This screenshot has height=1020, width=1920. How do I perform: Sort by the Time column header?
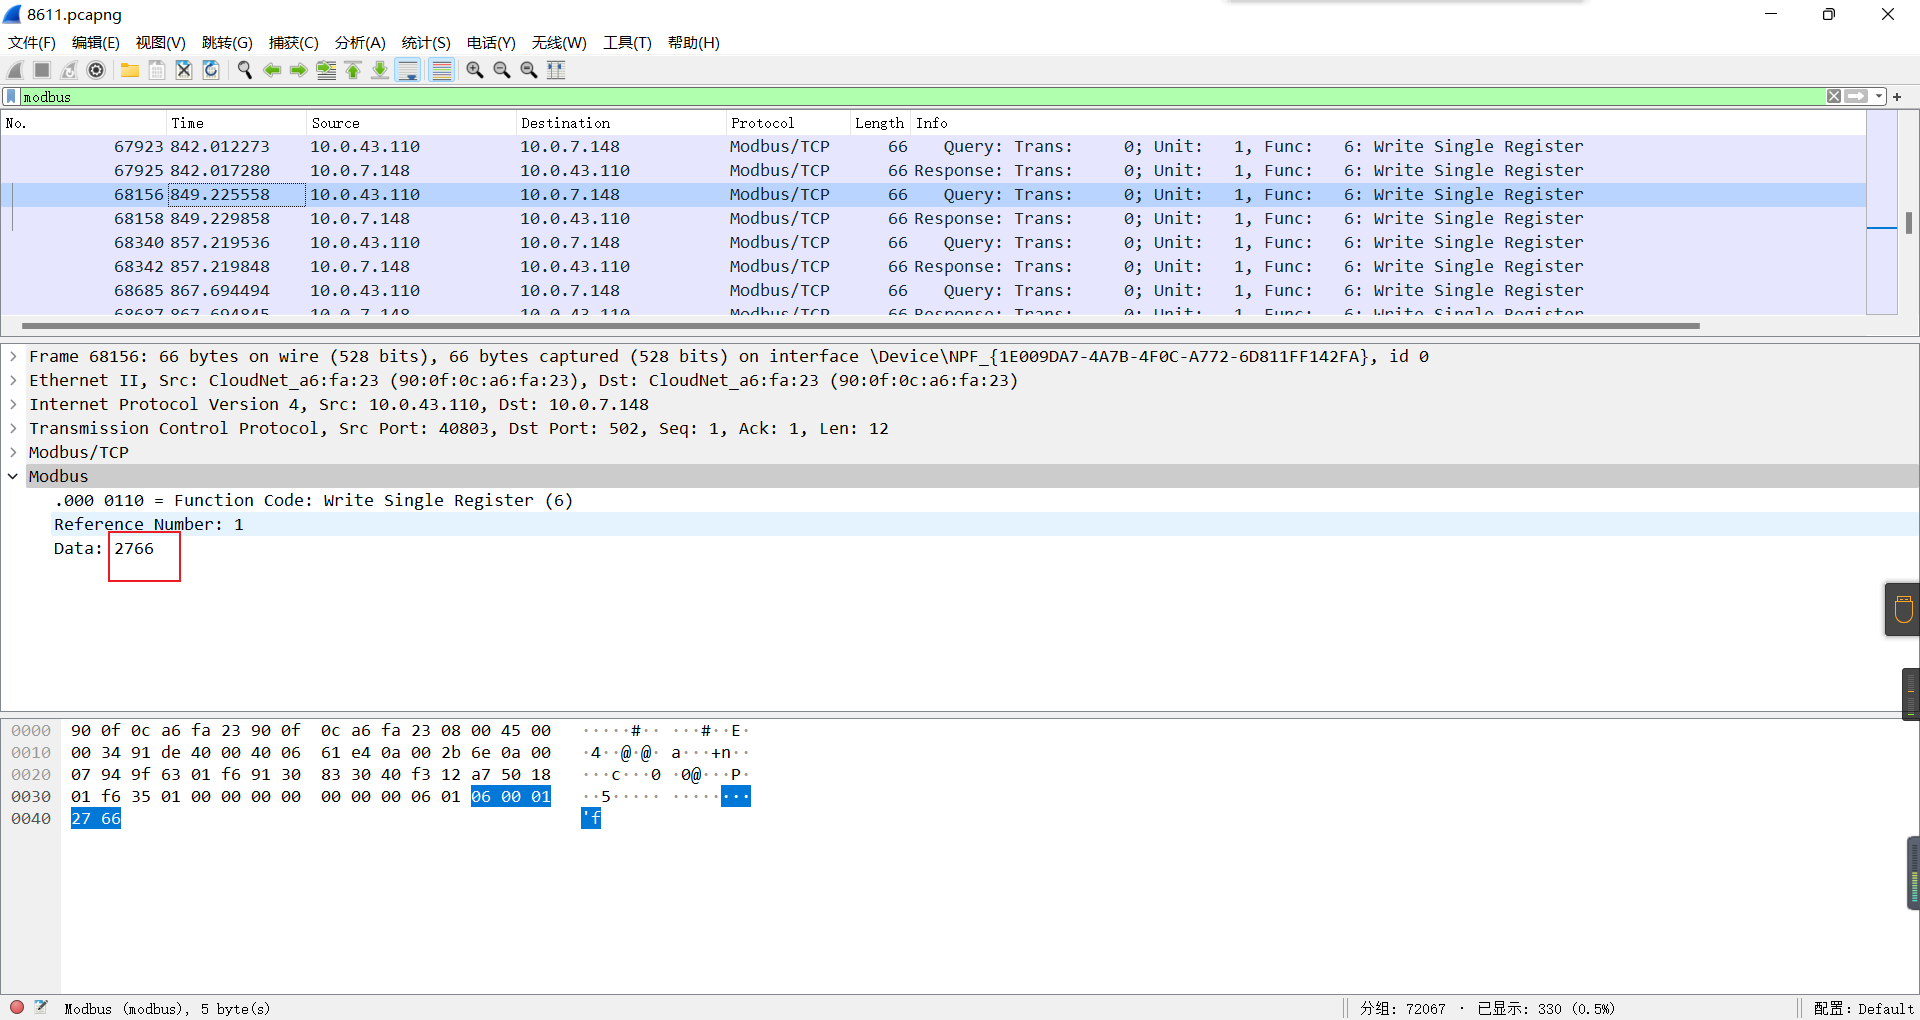pos(236,123)
